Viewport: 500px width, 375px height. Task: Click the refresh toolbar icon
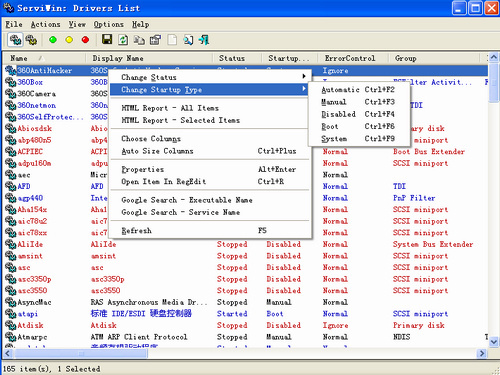[x=123, y=40]
